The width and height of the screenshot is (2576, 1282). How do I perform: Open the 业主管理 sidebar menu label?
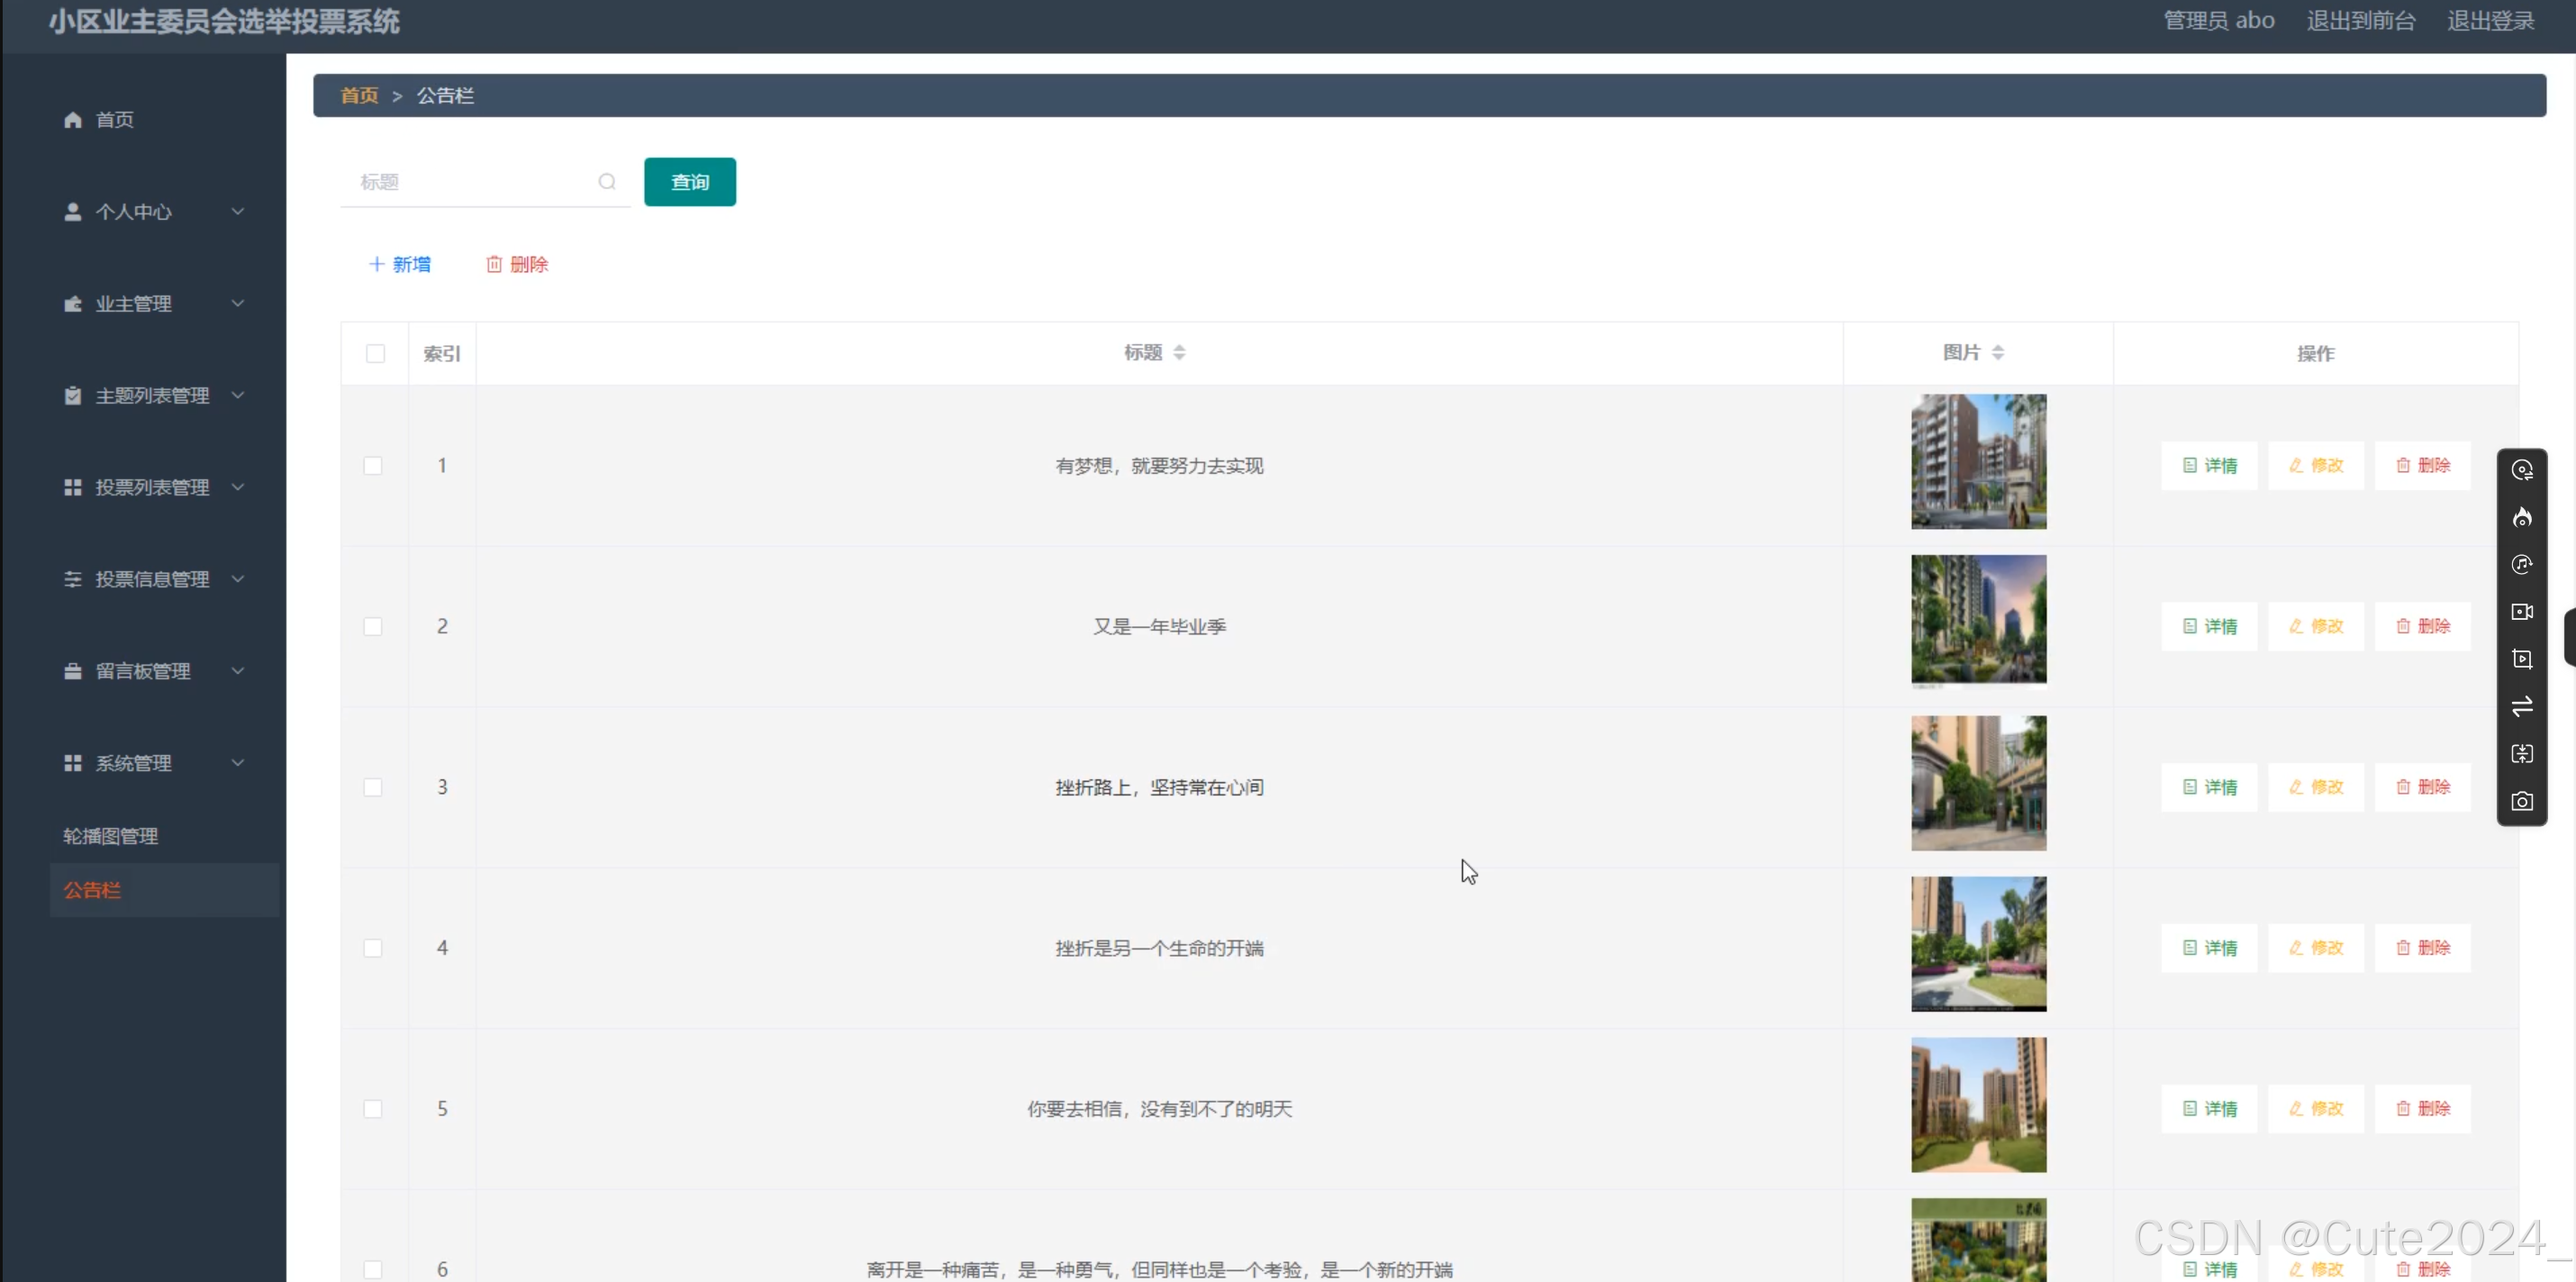click(x=134, y=304)
